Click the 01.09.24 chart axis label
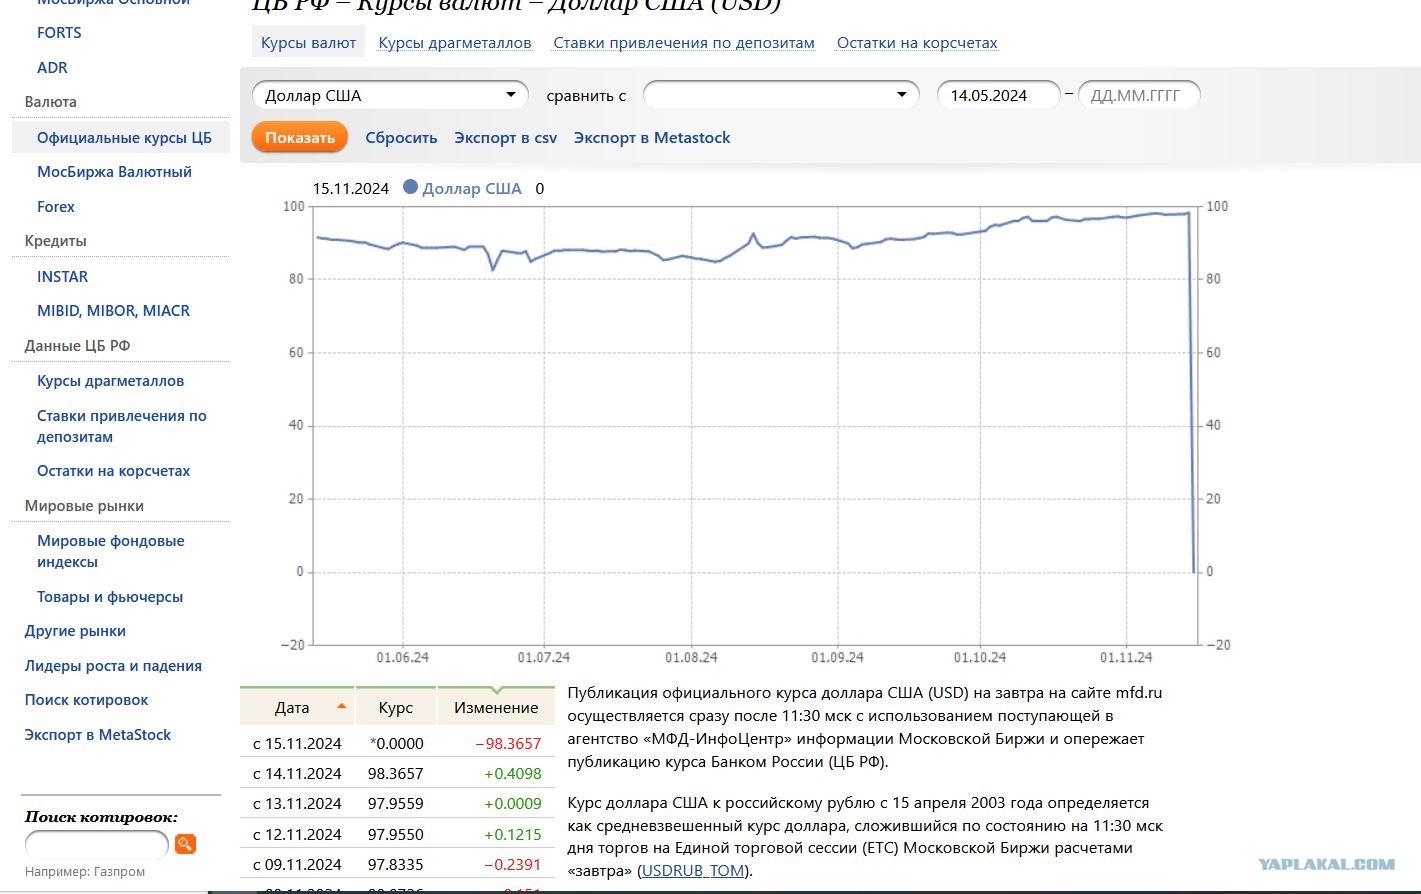Image resolution: width=1421 pixels, height=894 pixels. tap(837, 658)
